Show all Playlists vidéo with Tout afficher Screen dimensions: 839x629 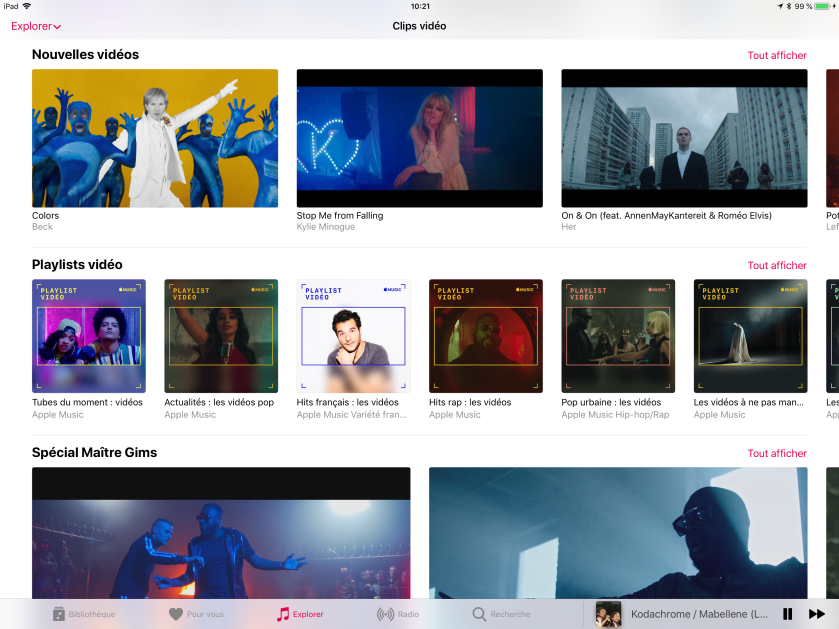coord(777,266)
